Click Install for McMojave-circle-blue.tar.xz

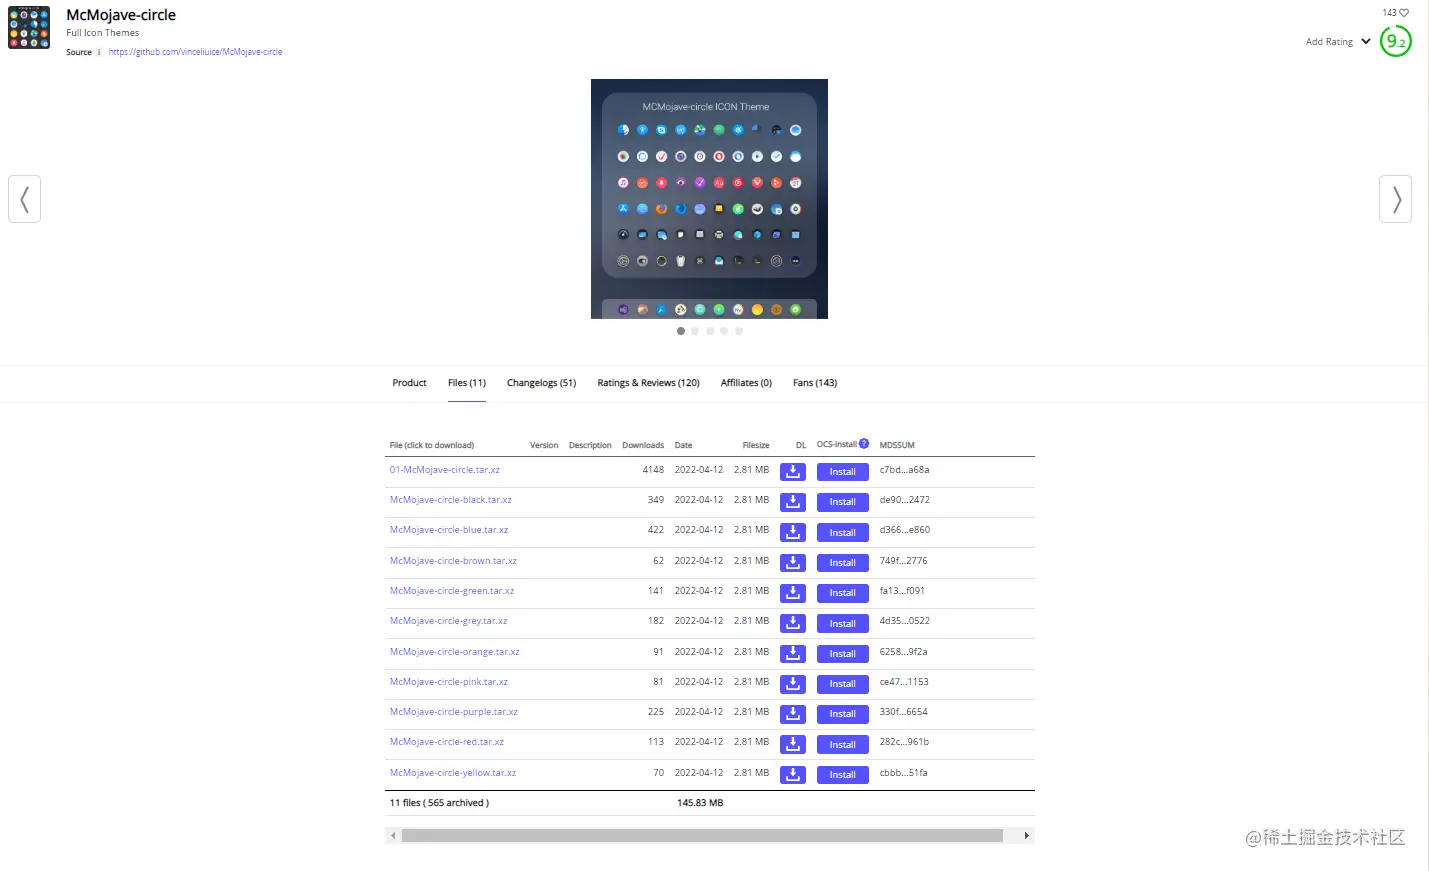(x=843, y=533)
